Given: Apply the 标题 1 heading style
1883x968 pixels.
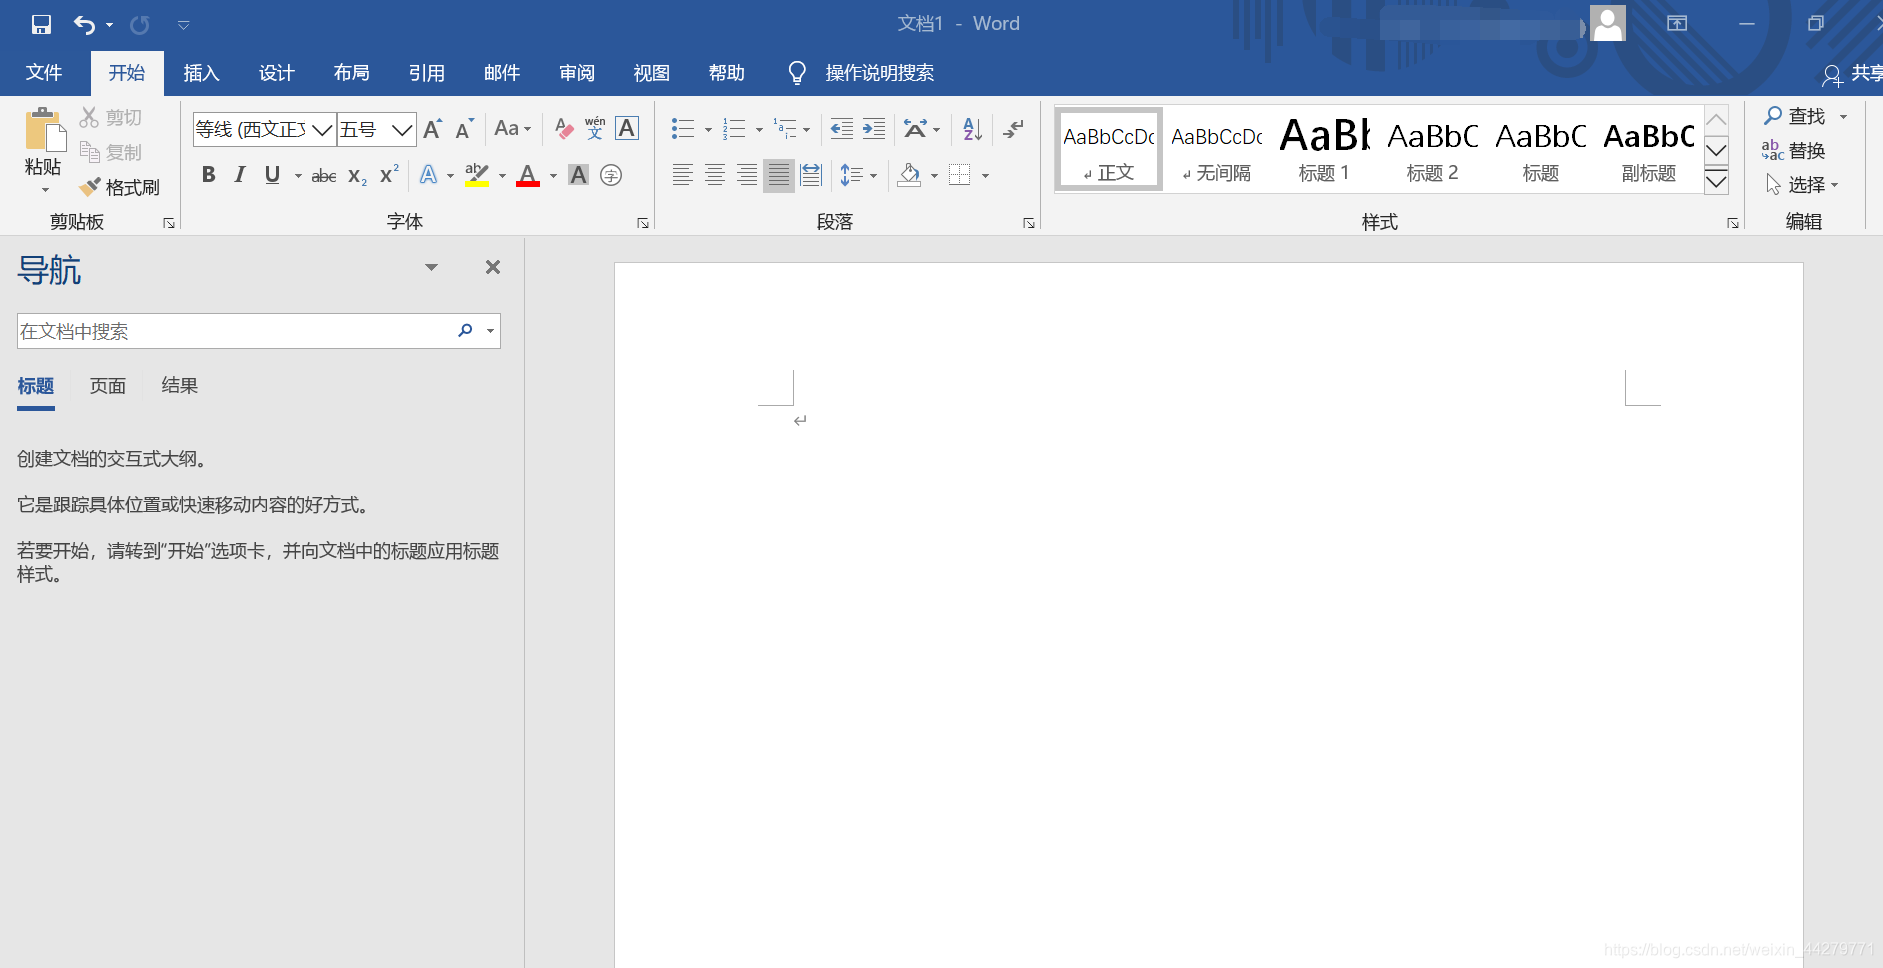Looking at the screenshot, I should click(x=1325, y=149).
